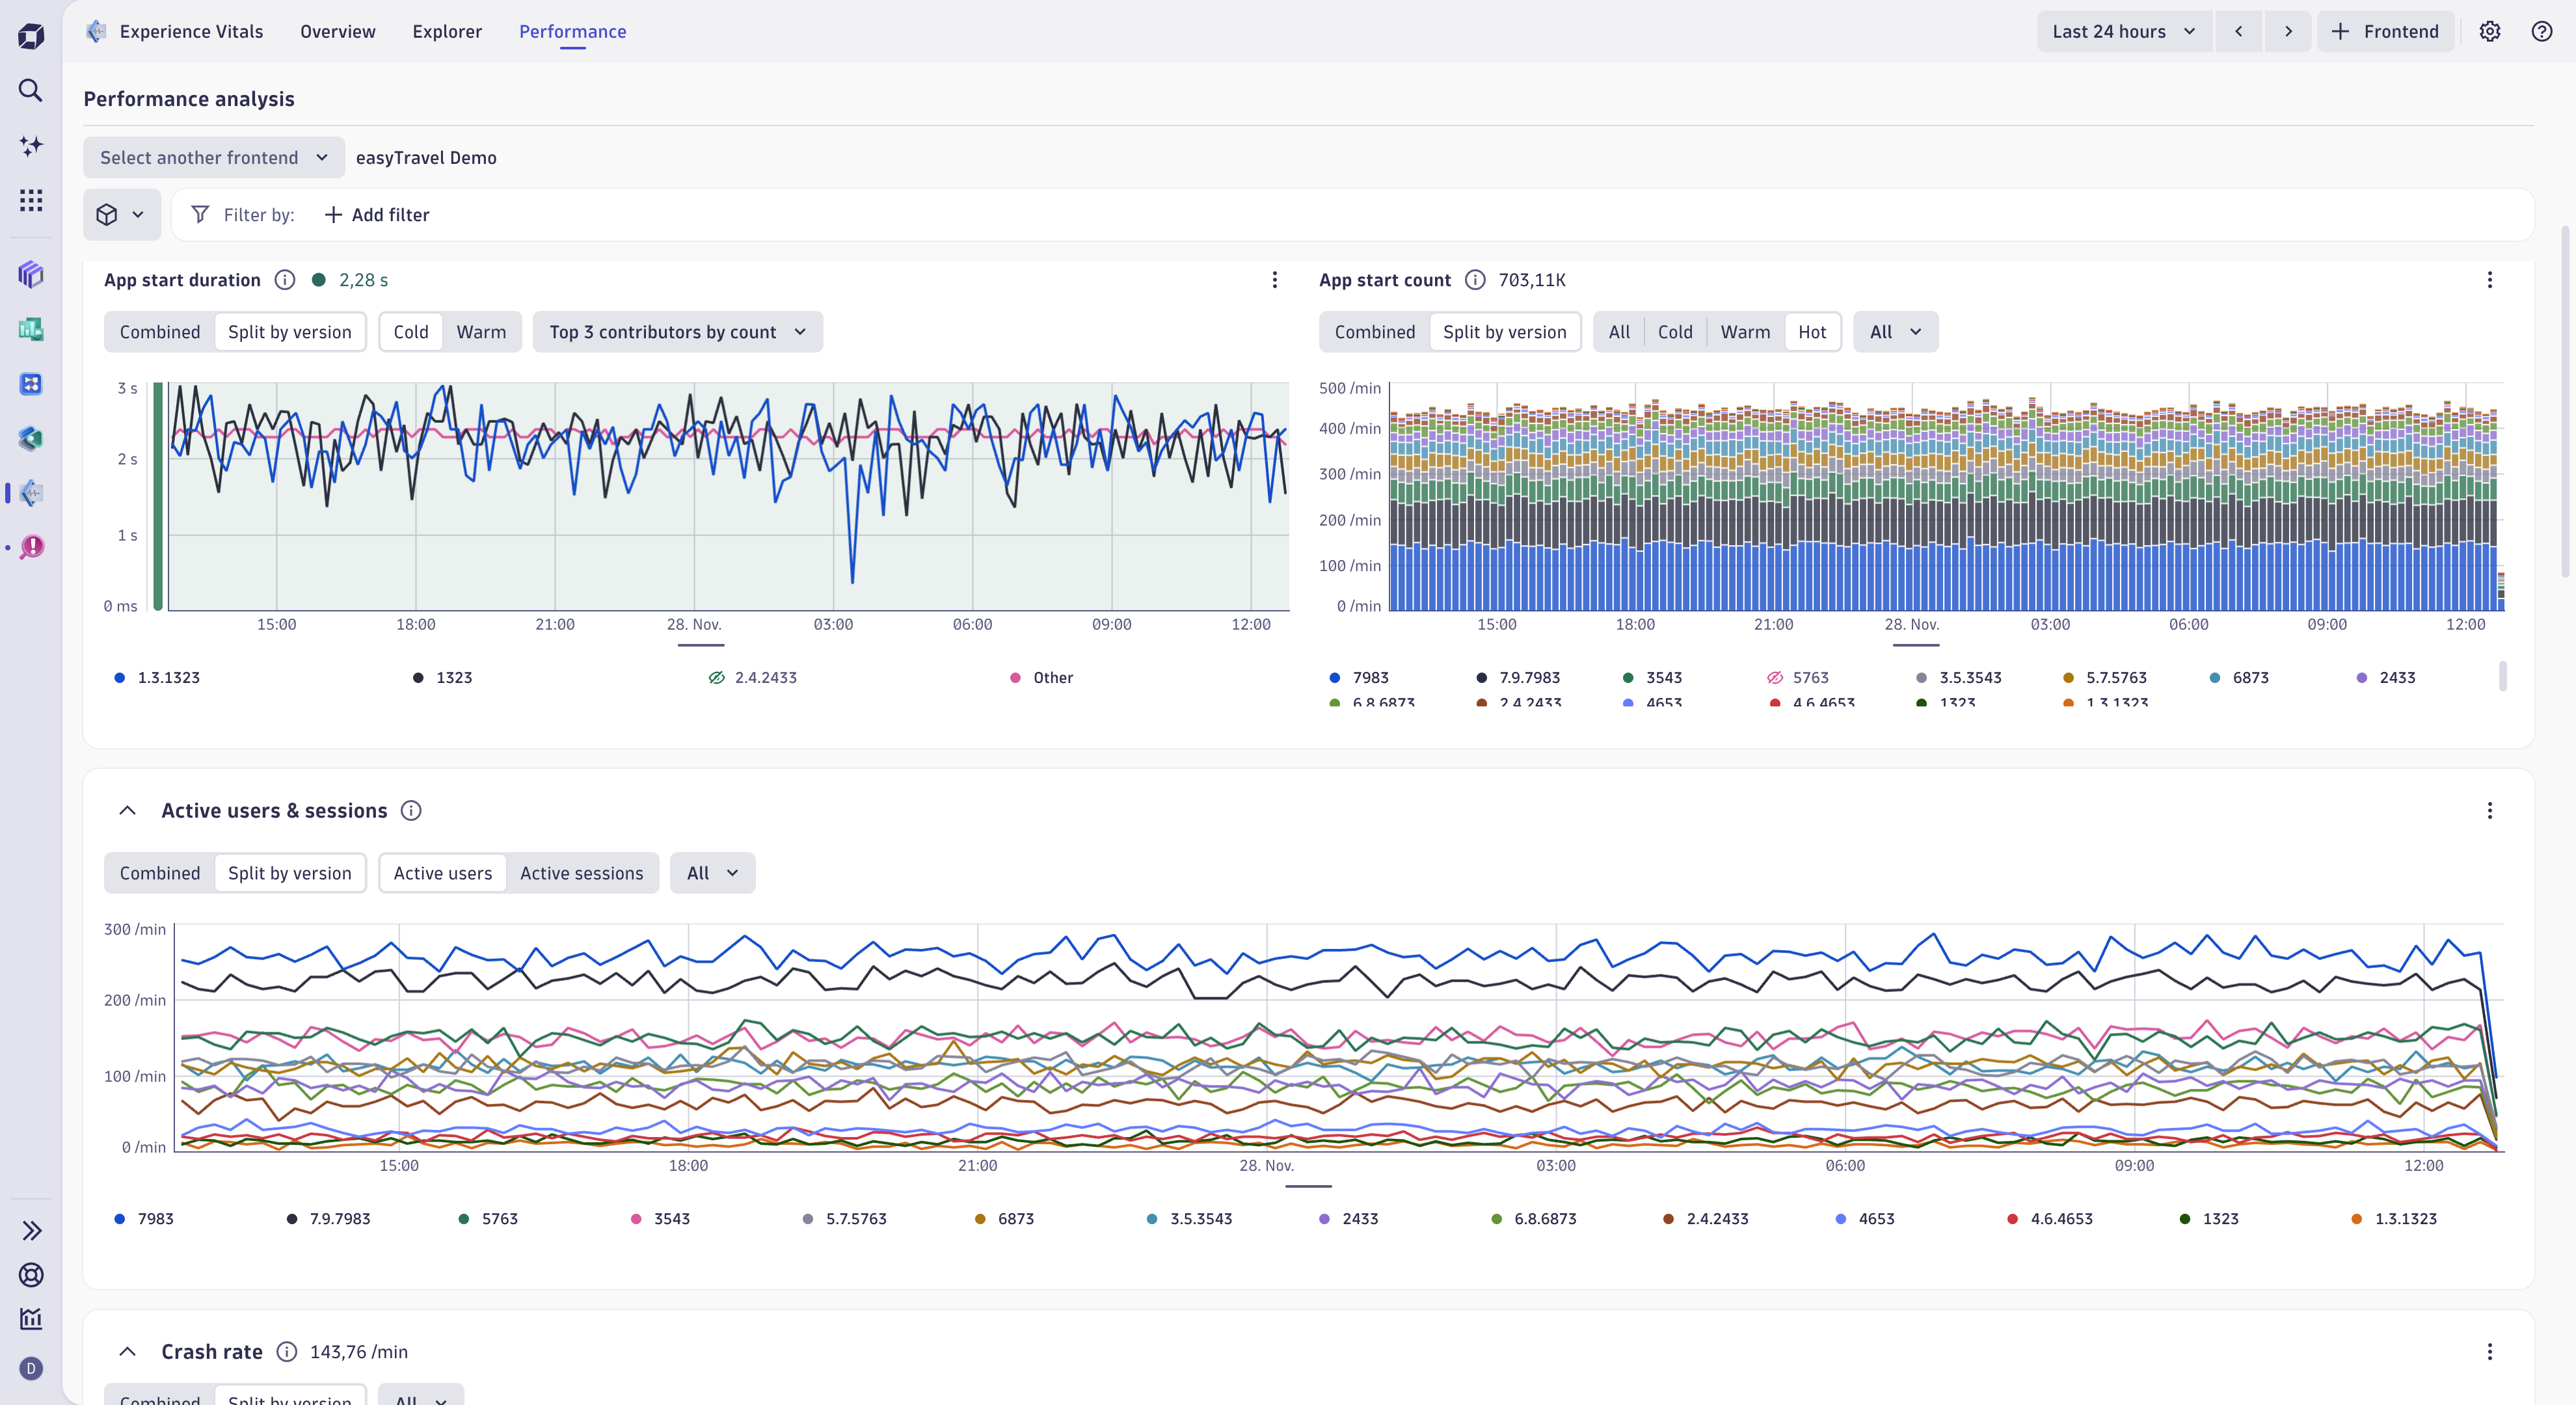
Task: Go to previous timeframe arrow
Action: click(x=2238, y=31)
